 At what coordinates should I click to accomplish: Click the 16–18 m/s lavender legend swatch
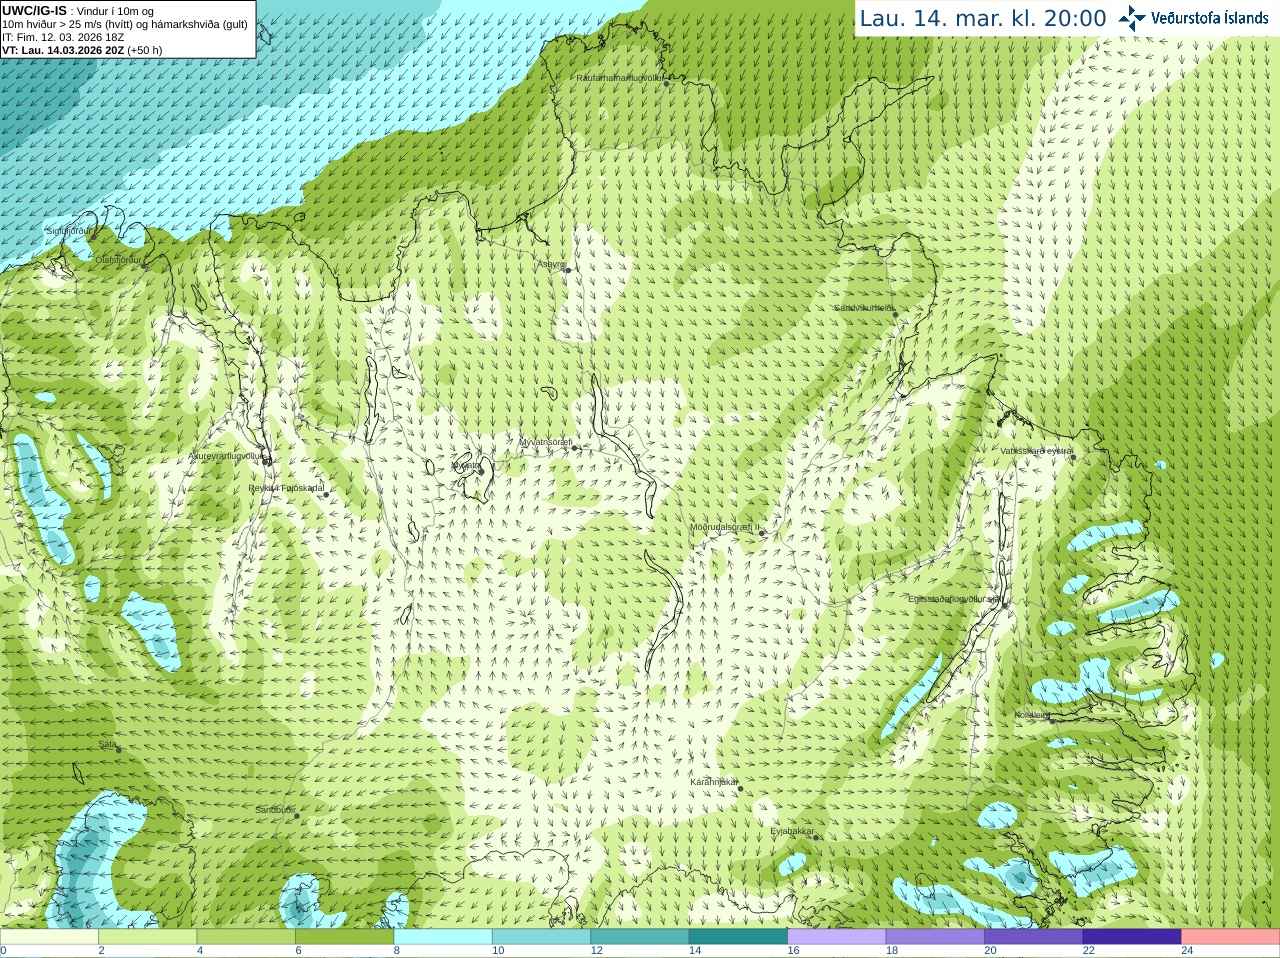tap(837, 937)
